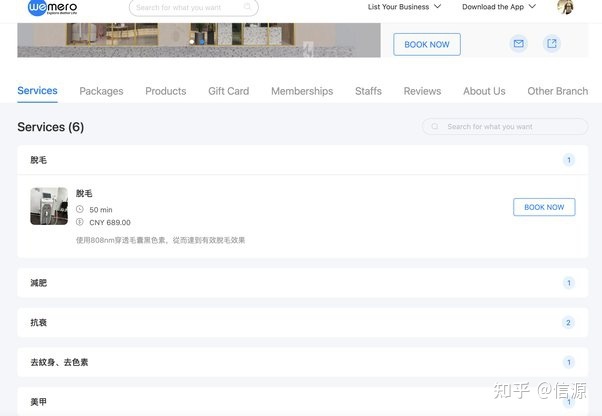Collapse the 脫毛 service category

click(x=302, y=160)
